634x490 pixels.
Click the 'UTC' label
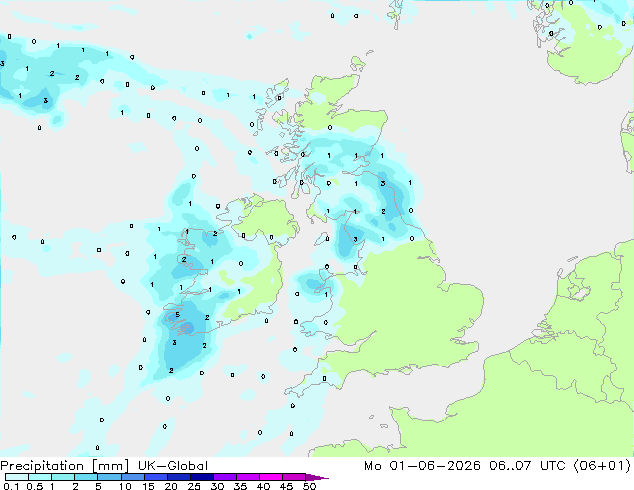click(553, 466)
